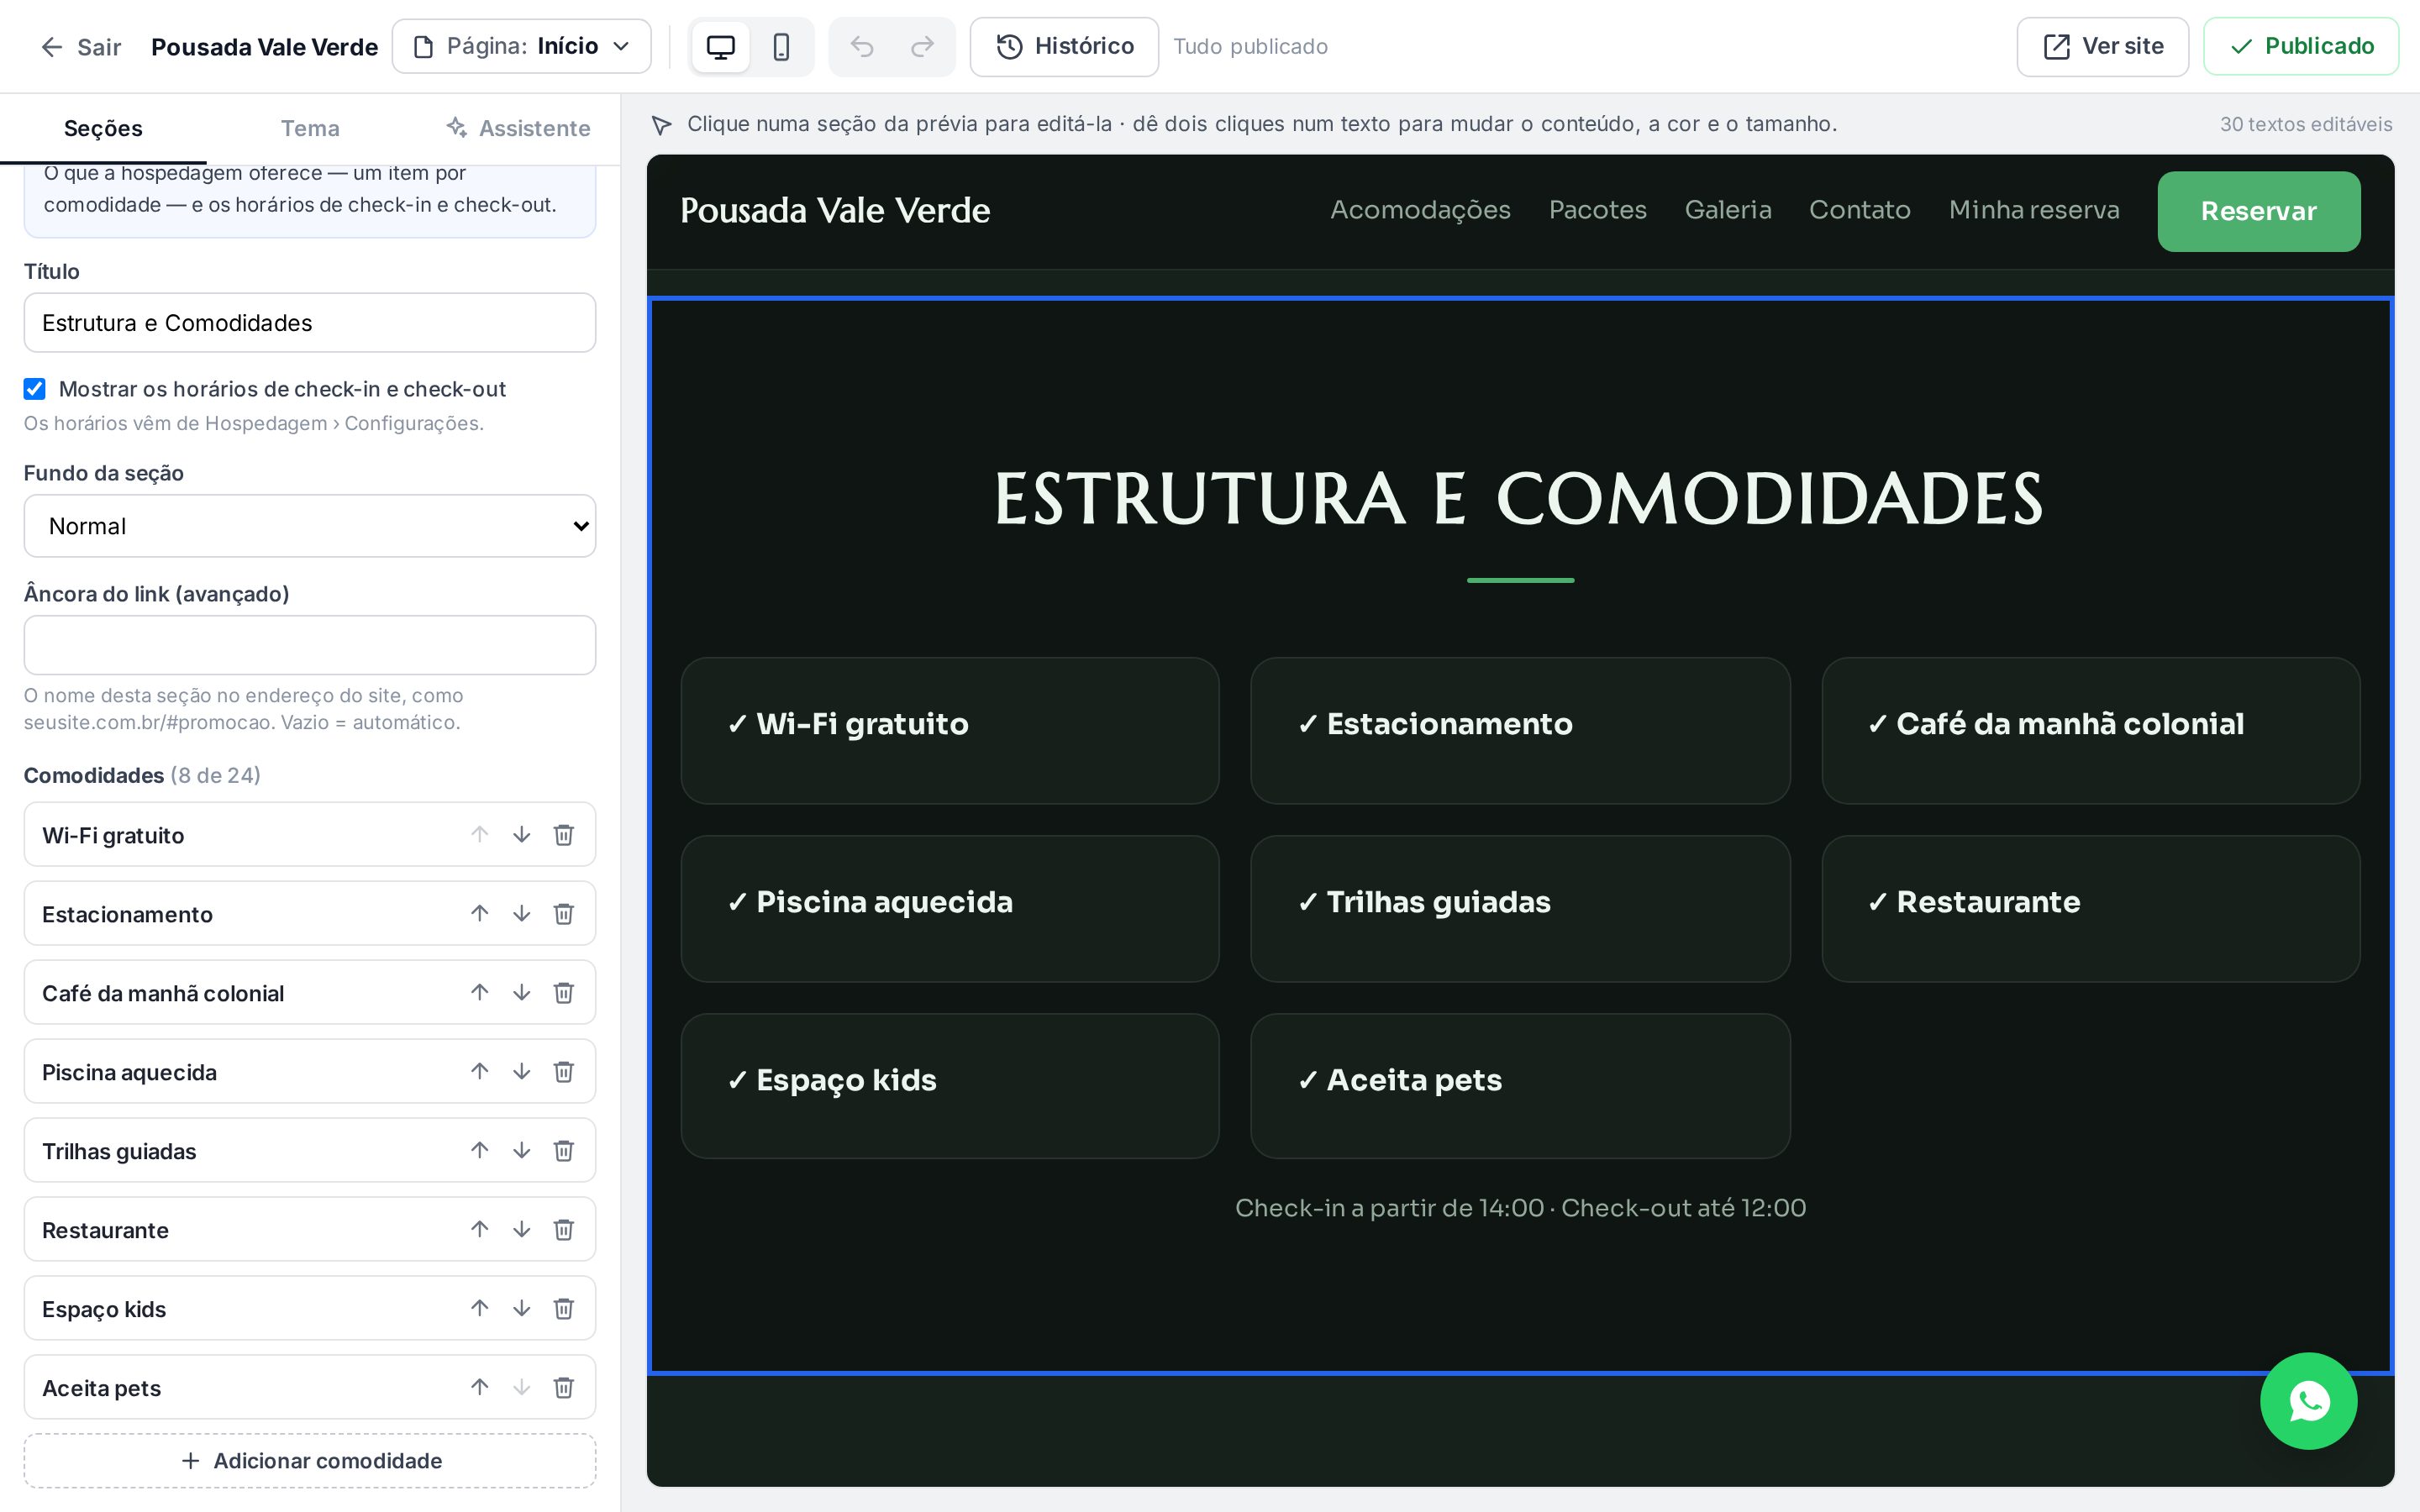Open the WhatsApp floating button

[x=2308, y=1400]
